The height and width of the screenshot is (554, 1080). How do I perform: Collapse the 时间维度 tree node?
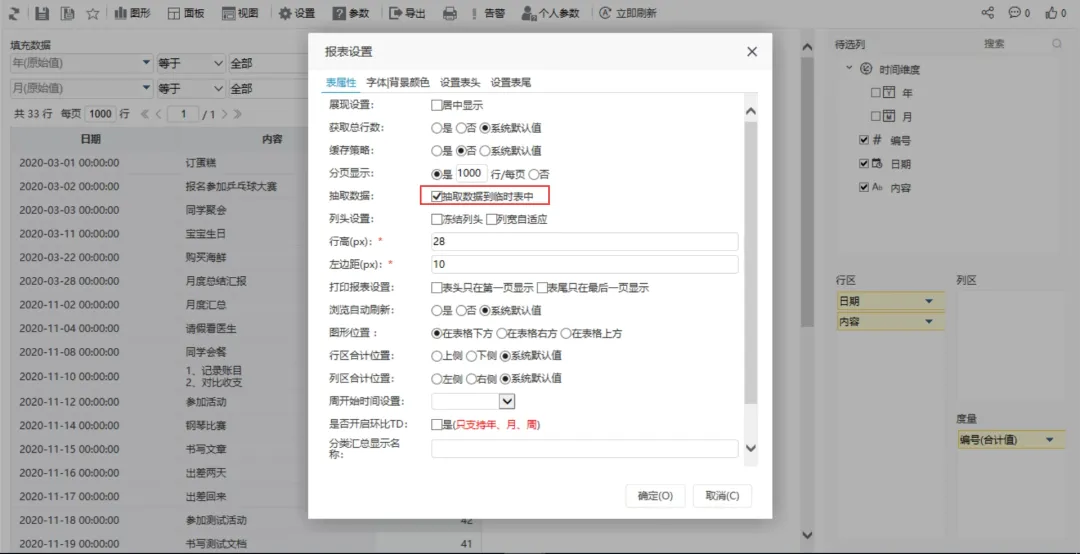(847, 69)
